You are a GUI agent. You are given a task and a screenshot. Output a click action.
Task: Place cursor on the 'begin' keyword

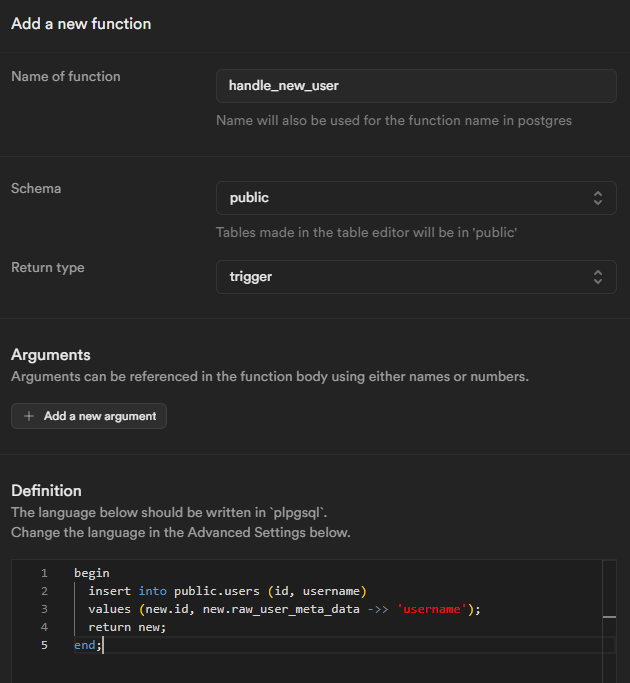[92, 573]
